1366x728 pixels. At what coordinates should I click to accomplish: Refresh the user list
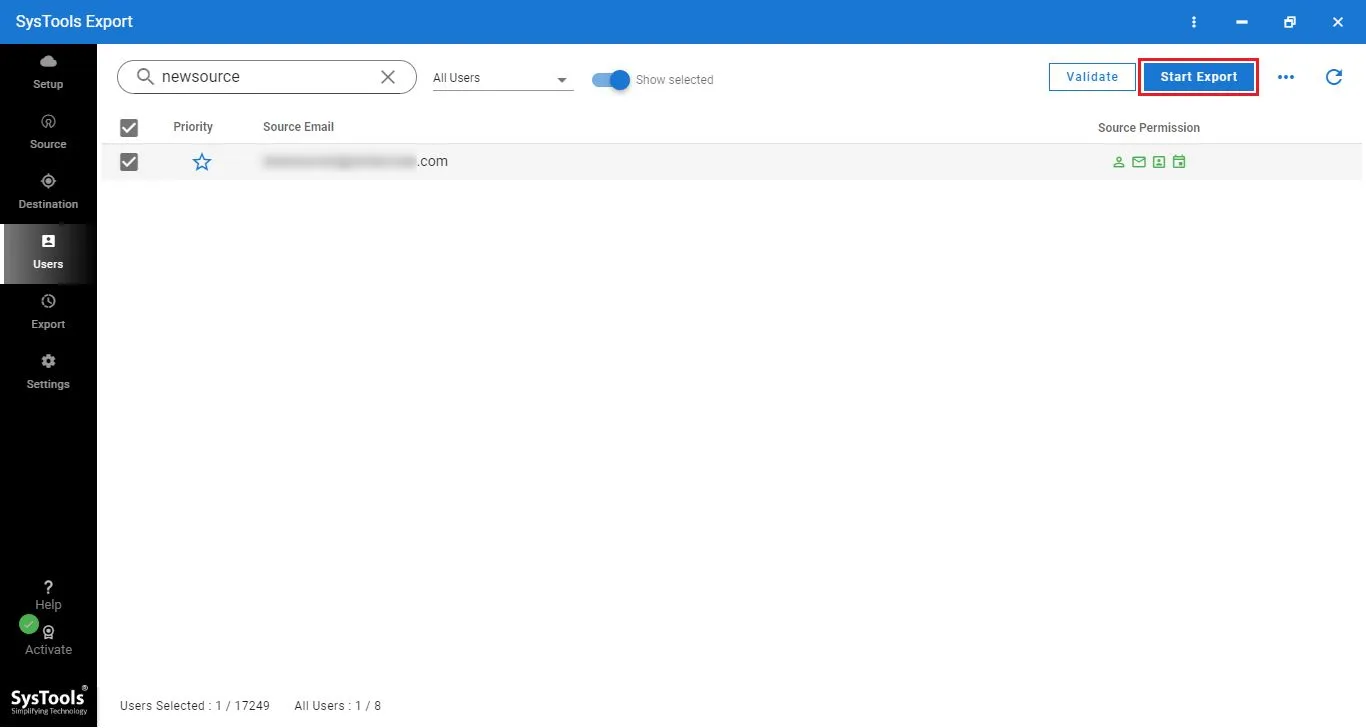click(x=1333, y=77)
